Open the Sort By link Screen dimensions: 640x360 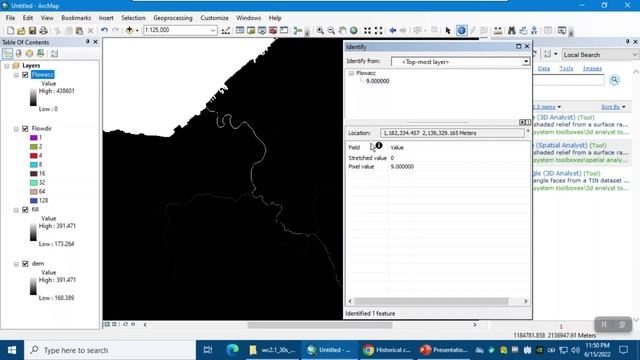pos(613,107)
